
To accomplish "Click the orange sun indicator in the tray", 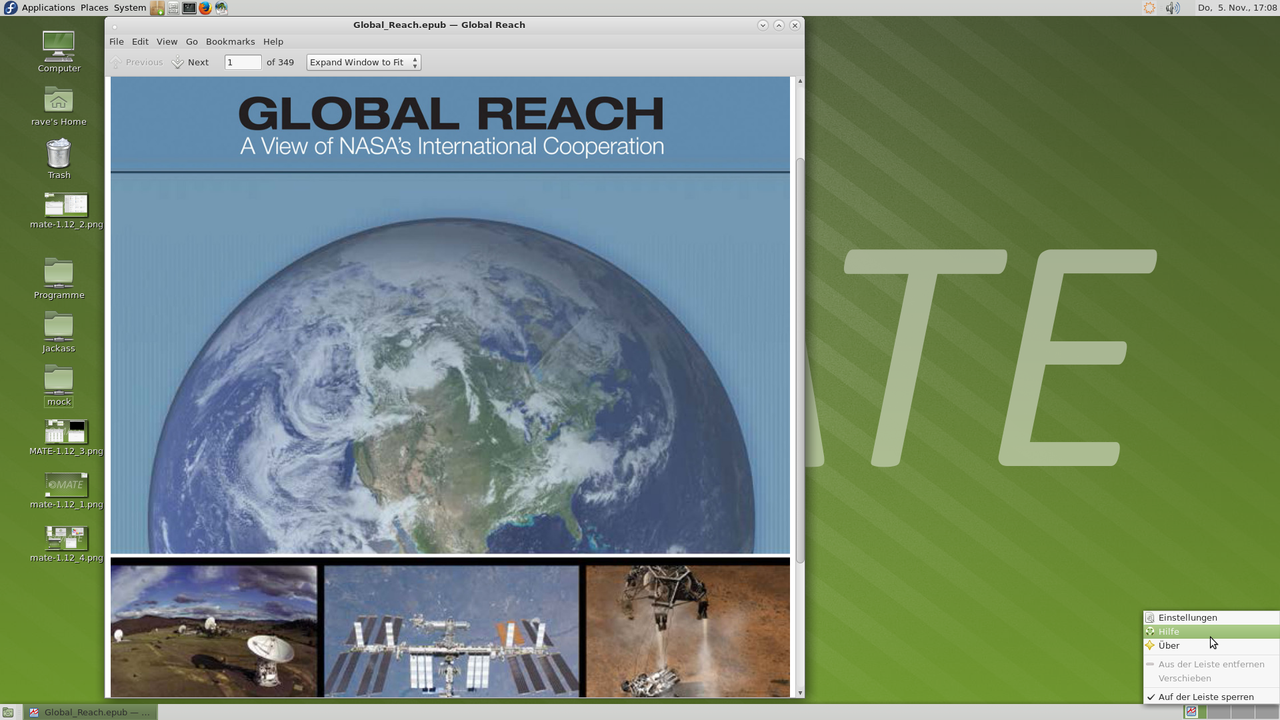I will (1149, 8).
